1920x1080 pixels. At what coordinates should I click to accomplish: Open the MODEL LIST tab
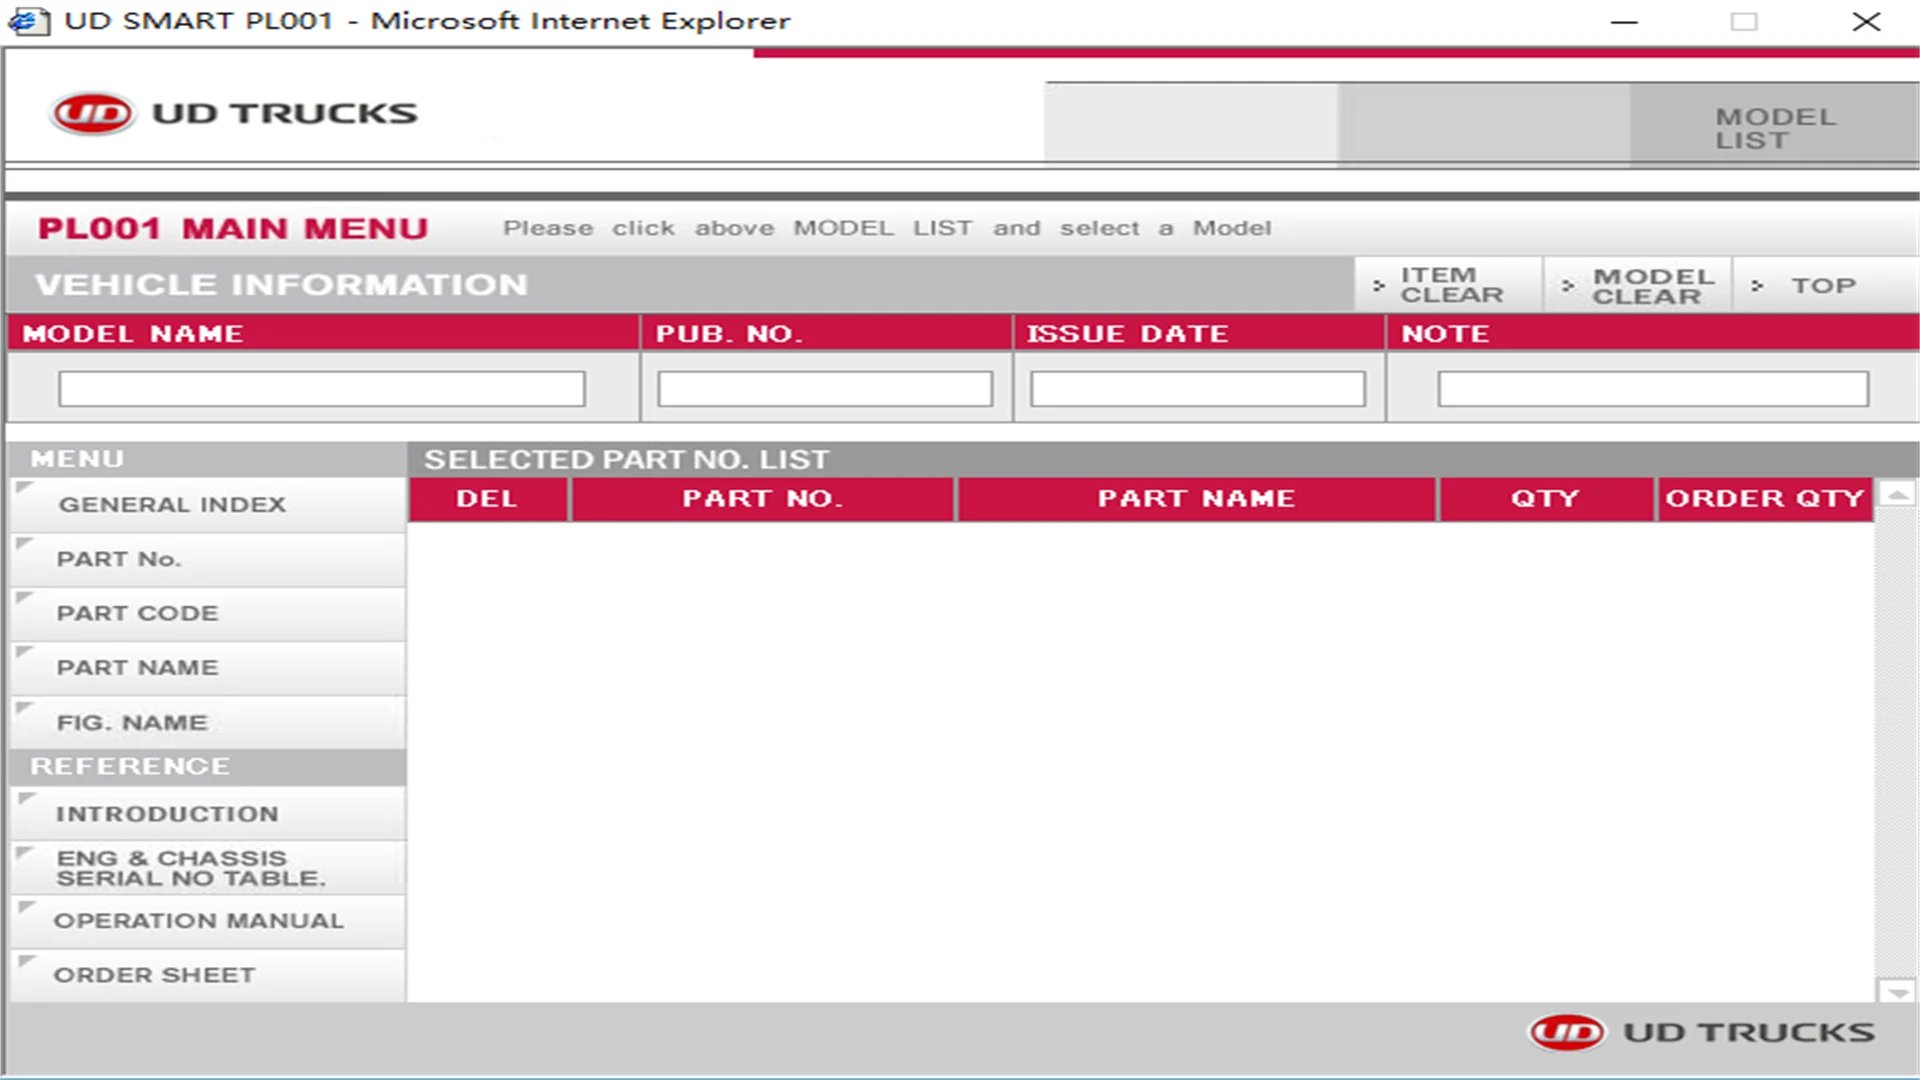[x=1774, y=127]
